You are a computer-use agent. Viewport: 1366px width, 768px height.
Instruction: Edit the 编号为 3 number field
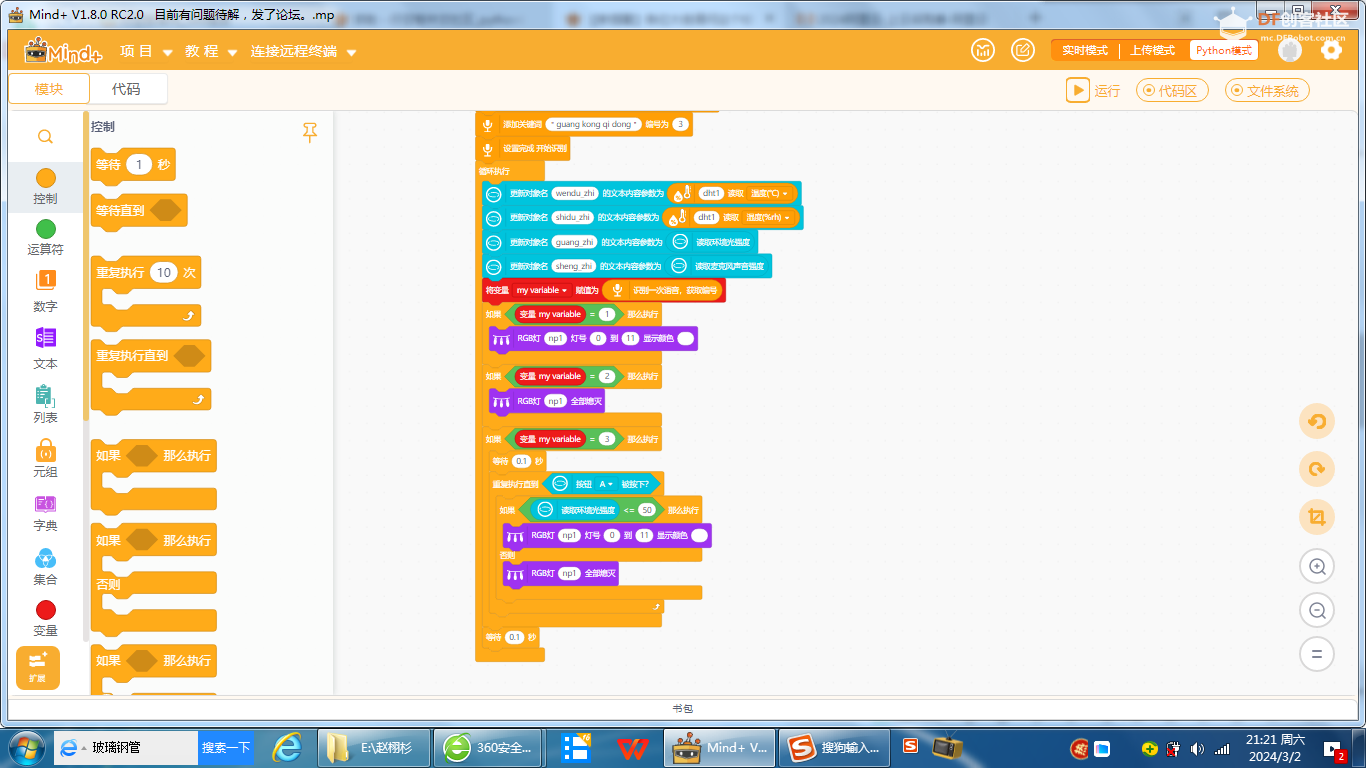(x=680, y=125)
